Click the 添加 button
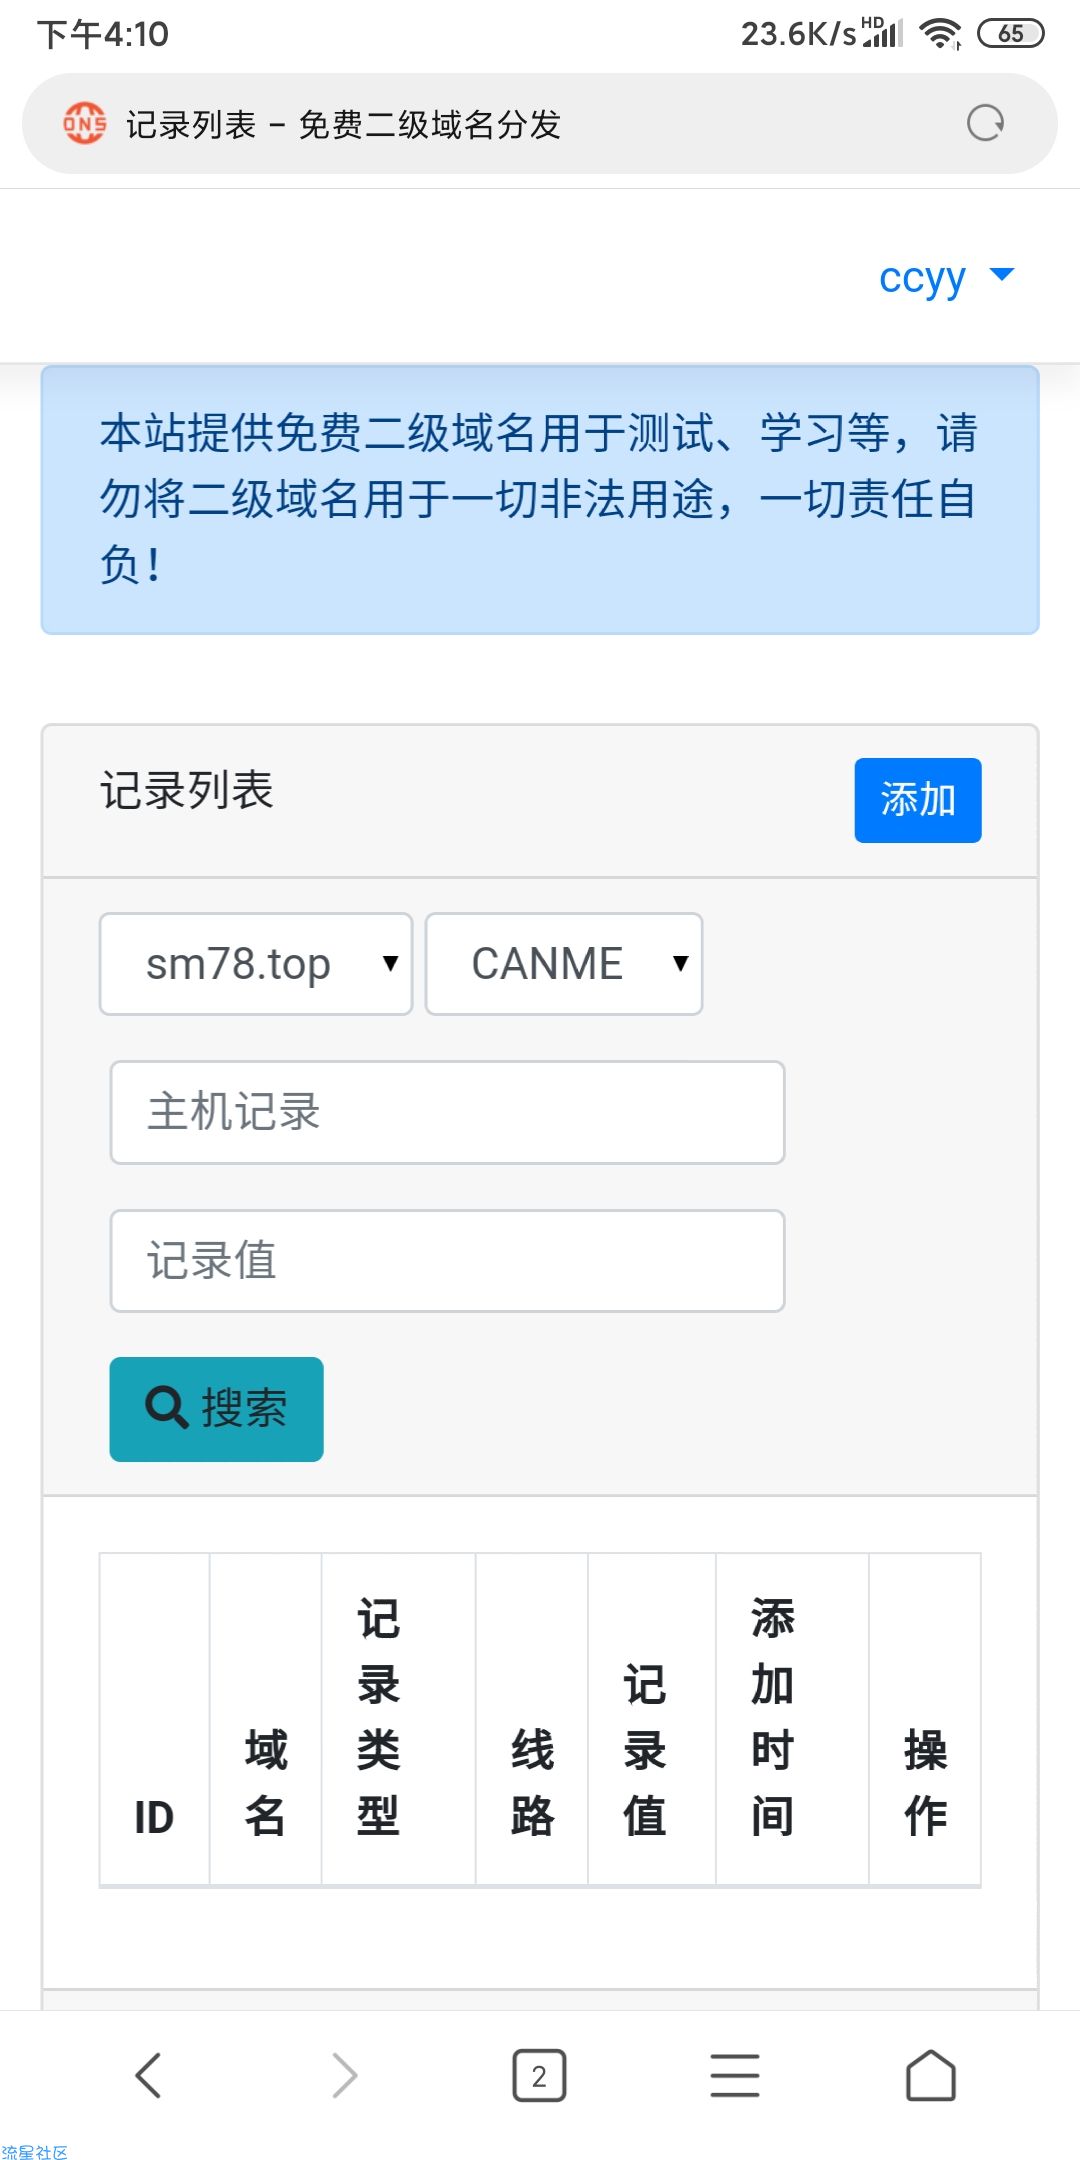Screen dimensions: 1080x2160 click(x=918, y=800)
